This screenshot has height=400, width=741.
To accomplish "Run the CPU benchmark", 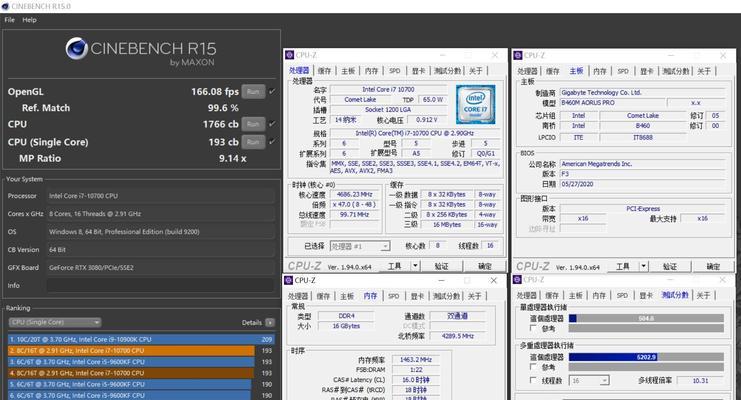I will (253, 124).
